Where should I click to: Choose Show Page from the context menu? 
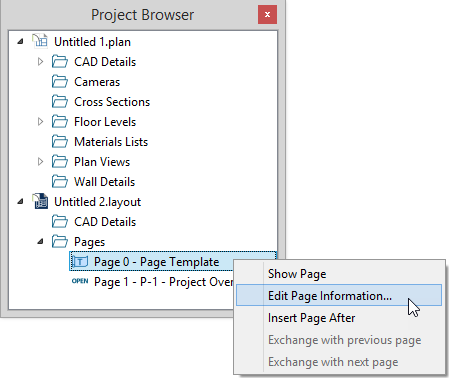[x=339, y=274]
